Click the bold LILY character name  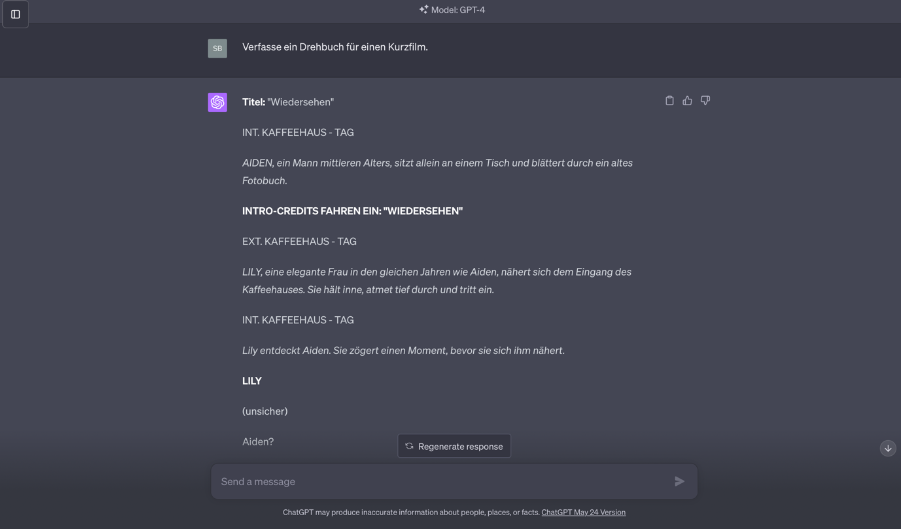(252, 381)
